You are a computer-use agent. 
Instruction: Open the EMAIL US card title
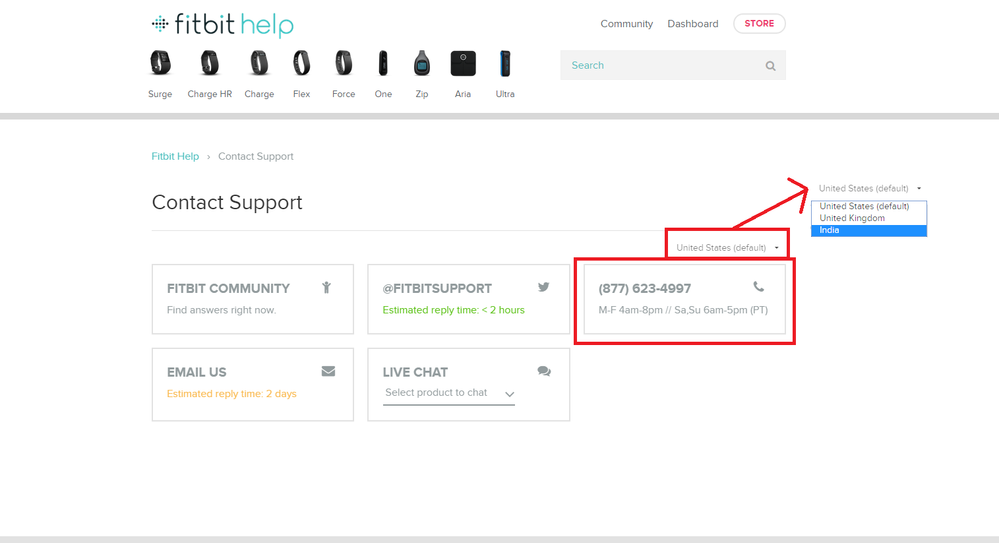point(196,372)
